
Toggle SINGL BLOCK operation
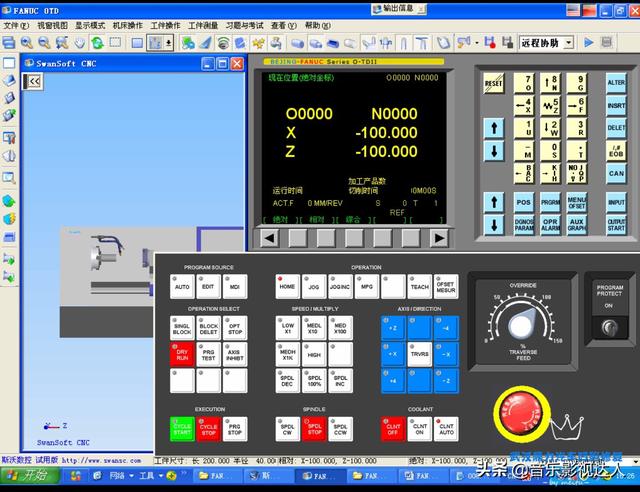coord(182,328)
